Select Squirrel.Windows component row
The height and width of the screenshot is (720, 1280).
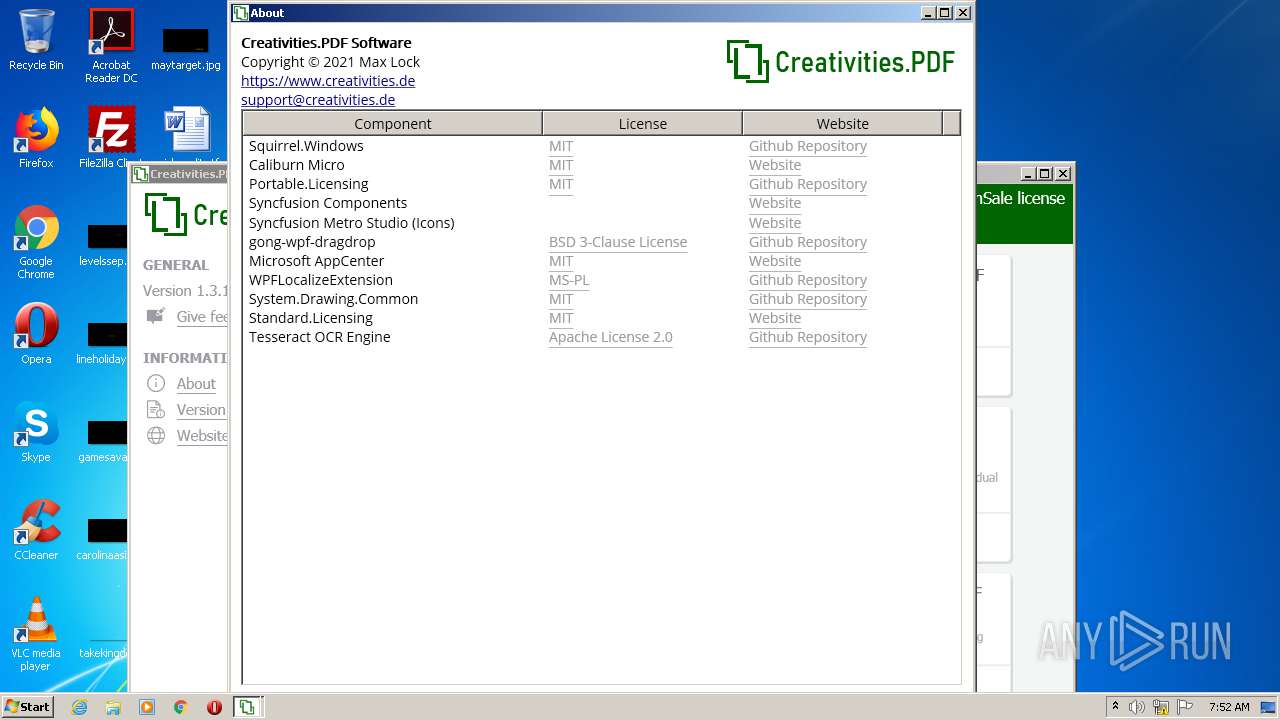pyautogui.click(x=601, y=146)
